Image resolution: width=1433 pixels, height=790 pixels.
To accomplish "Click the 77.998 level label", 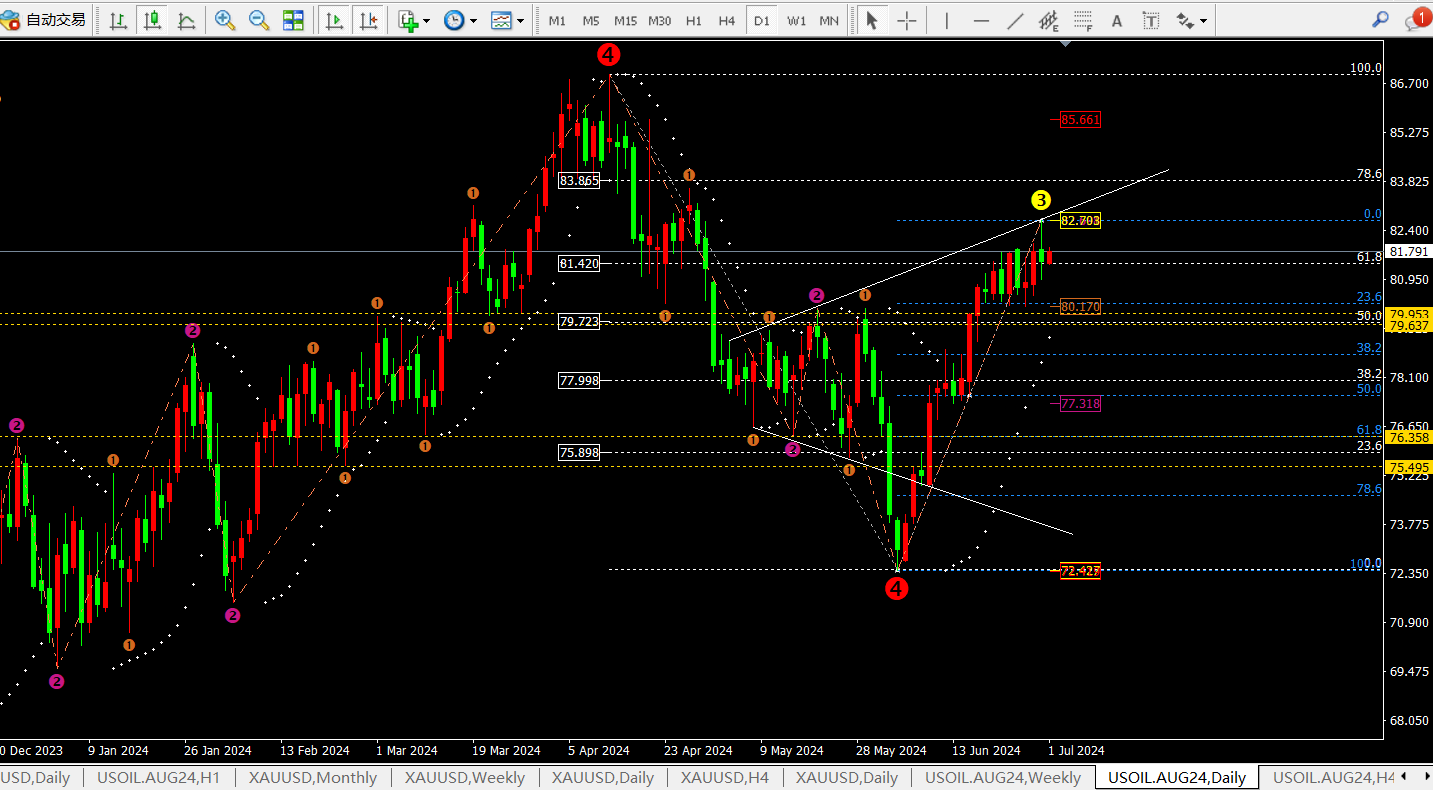I will tap(580, 381).
